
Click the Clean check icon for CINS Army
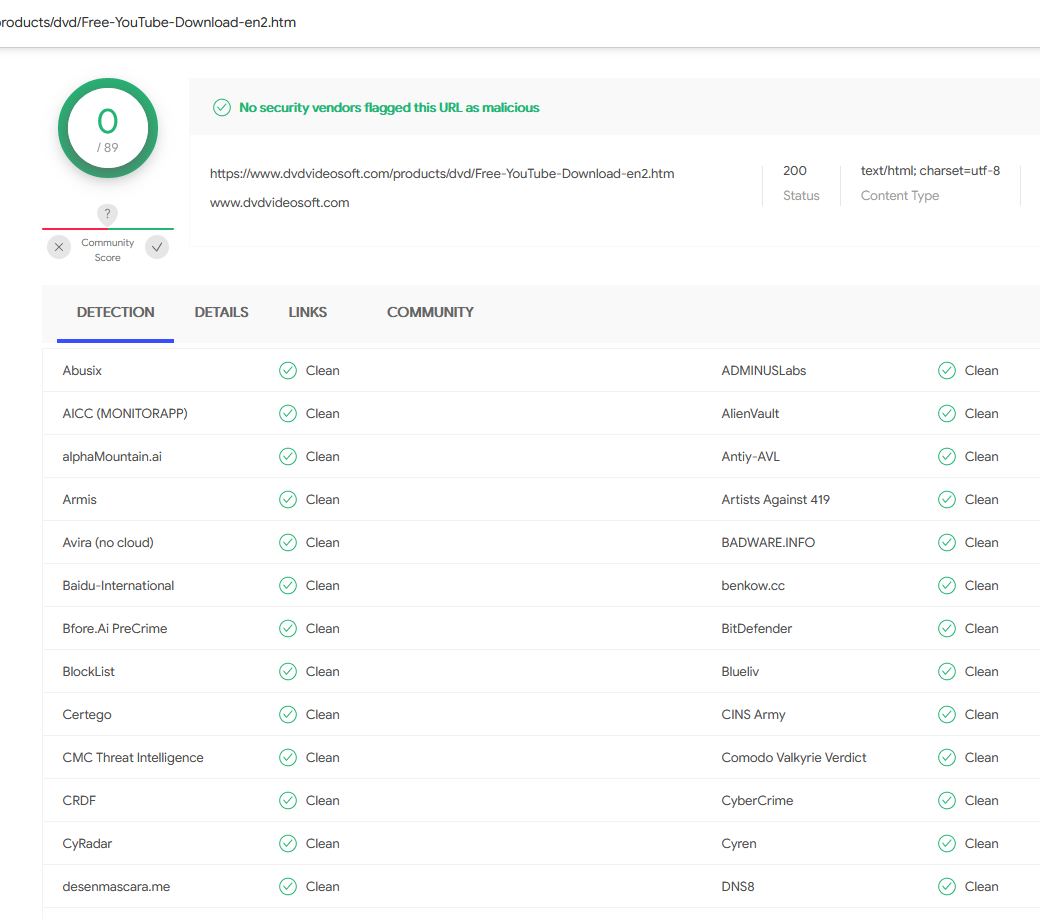[947, 715]
